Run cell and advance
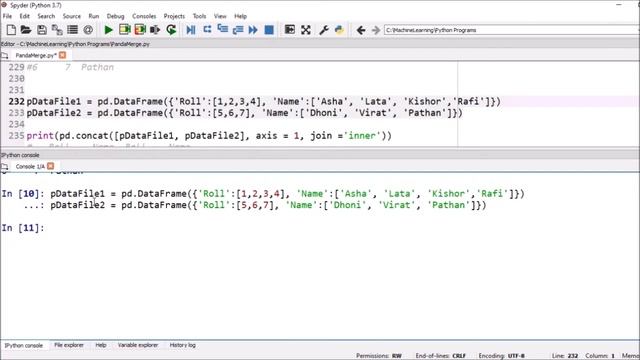The height and width of the screenshot is (360, 640). [140, 30]
